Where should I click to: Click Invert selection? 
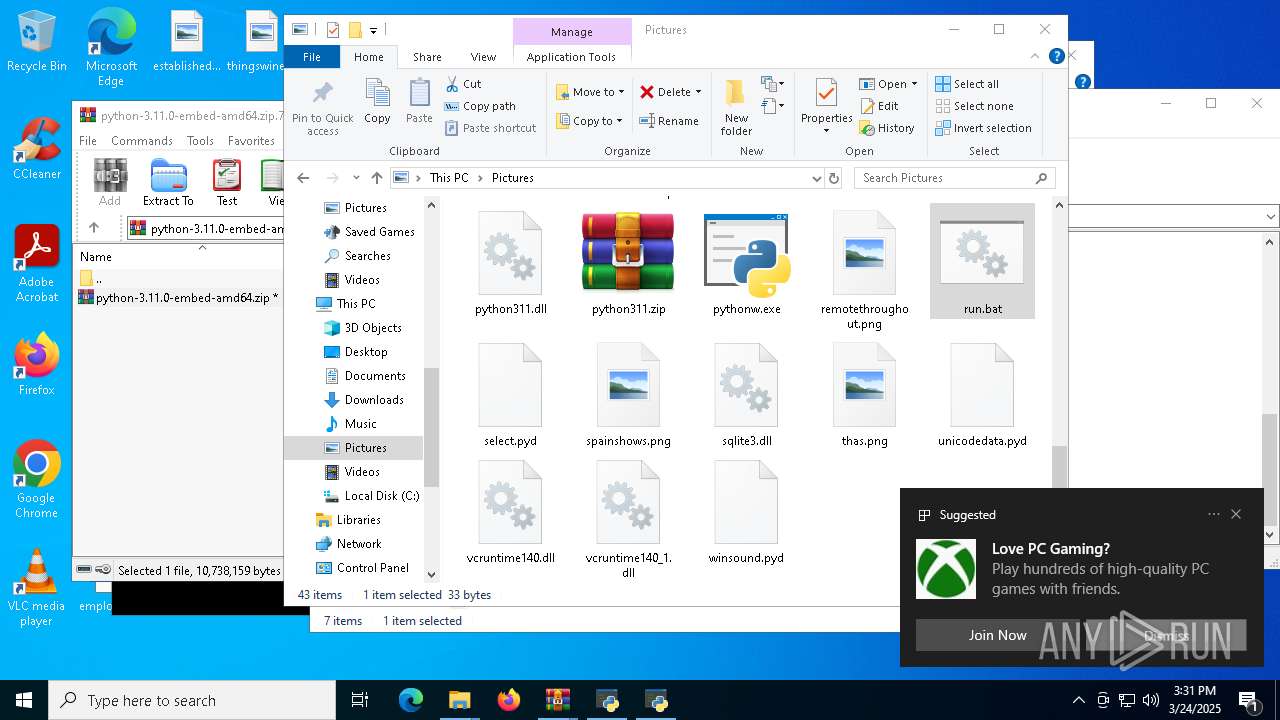click(983, 128)
